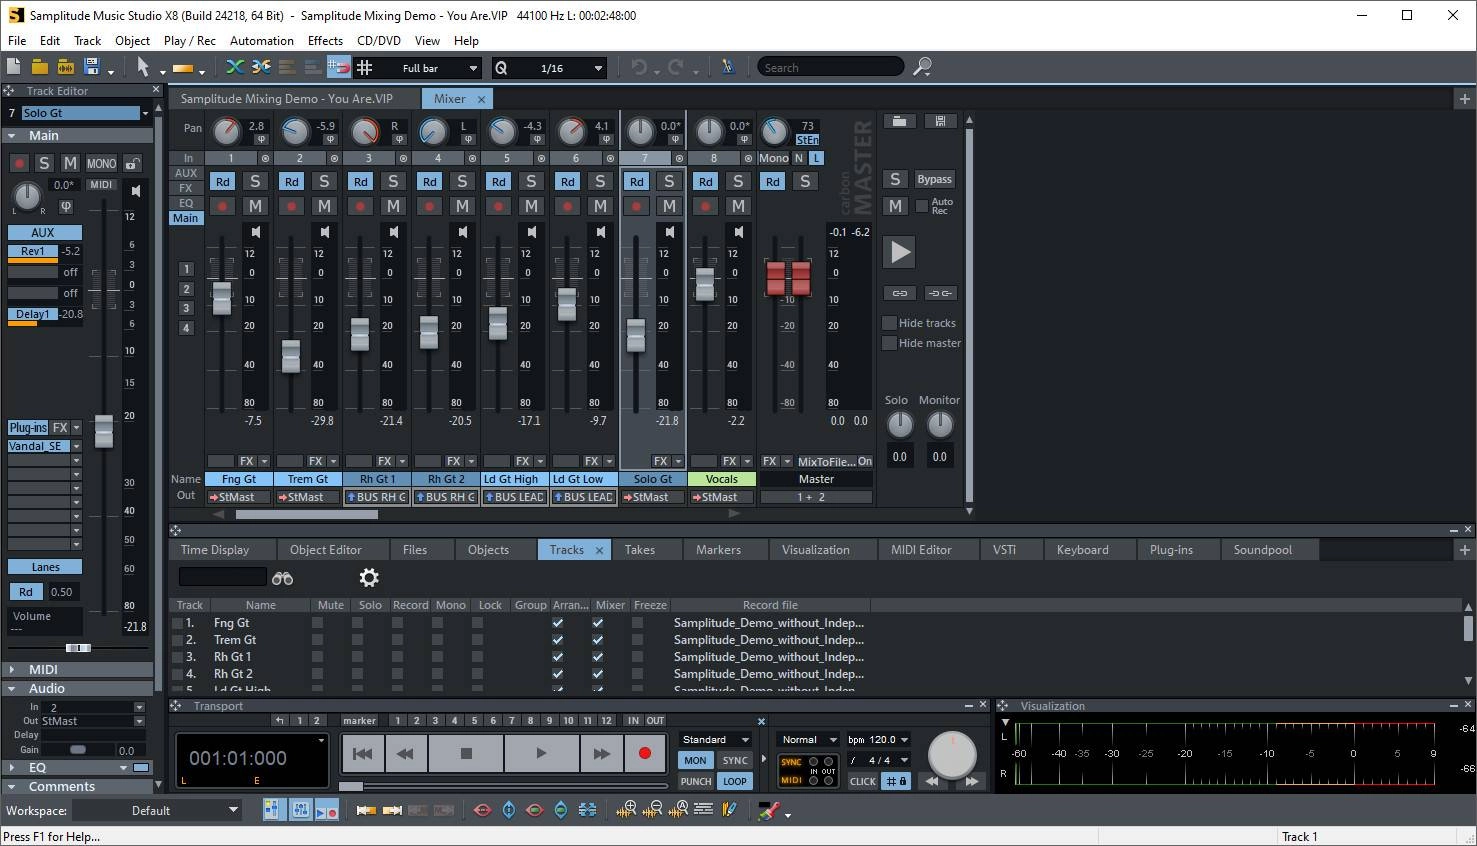
Task: Toggle the mixer view icon in workspace bar
Action: [300, 810]
